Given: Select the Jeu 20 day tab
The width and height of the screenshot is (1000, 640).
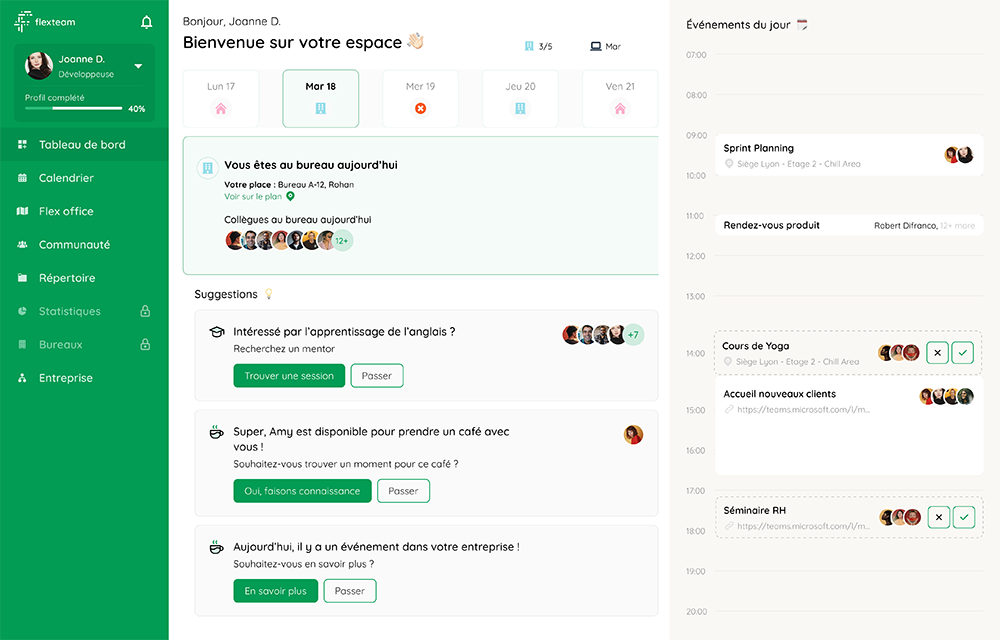Looking at the screenshot, I should point(520,99).
